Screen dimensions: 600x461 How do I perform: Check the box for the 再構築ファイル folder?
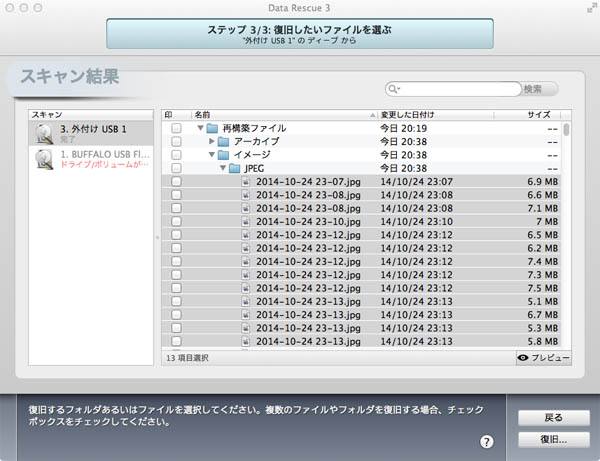pos(176,129)
